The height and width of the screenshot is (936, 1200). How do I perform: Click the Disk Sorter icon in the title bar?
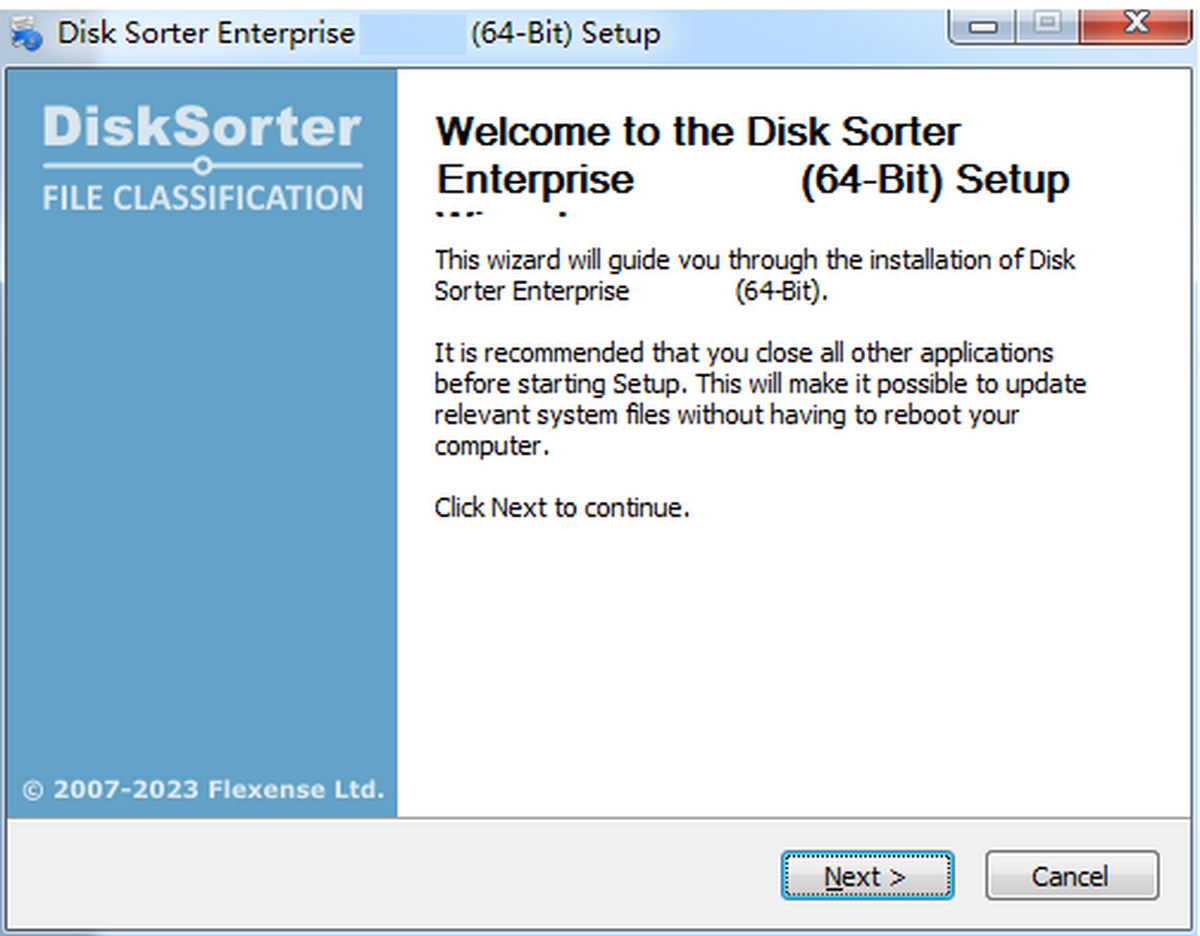coord(27,31)
